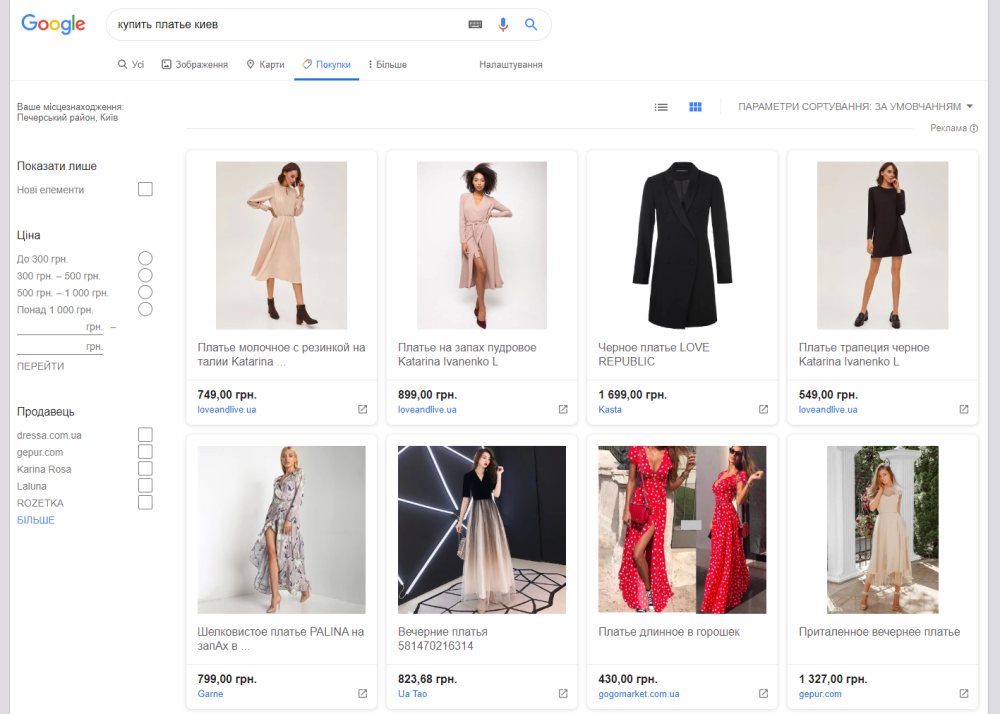1000x714 pixels.
Task: Expand seller list with БІЛЬШЕ link
Action: tap(36, 520)
